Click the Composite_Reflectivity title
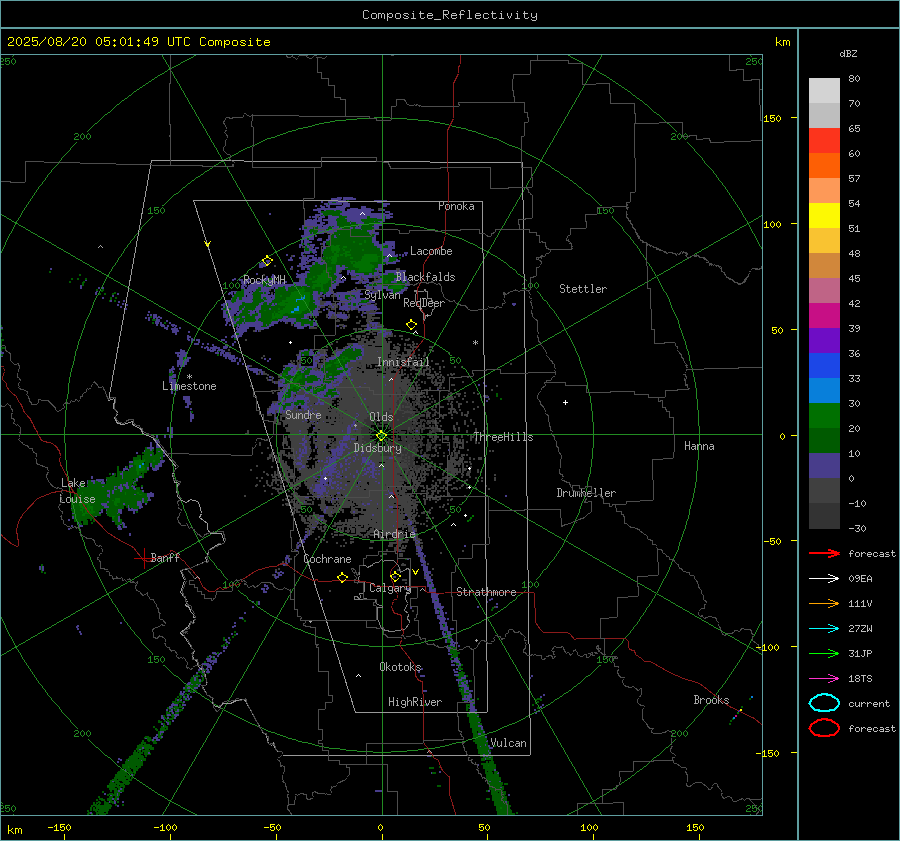This screenshot has width=900, height=841. [449, 15]
